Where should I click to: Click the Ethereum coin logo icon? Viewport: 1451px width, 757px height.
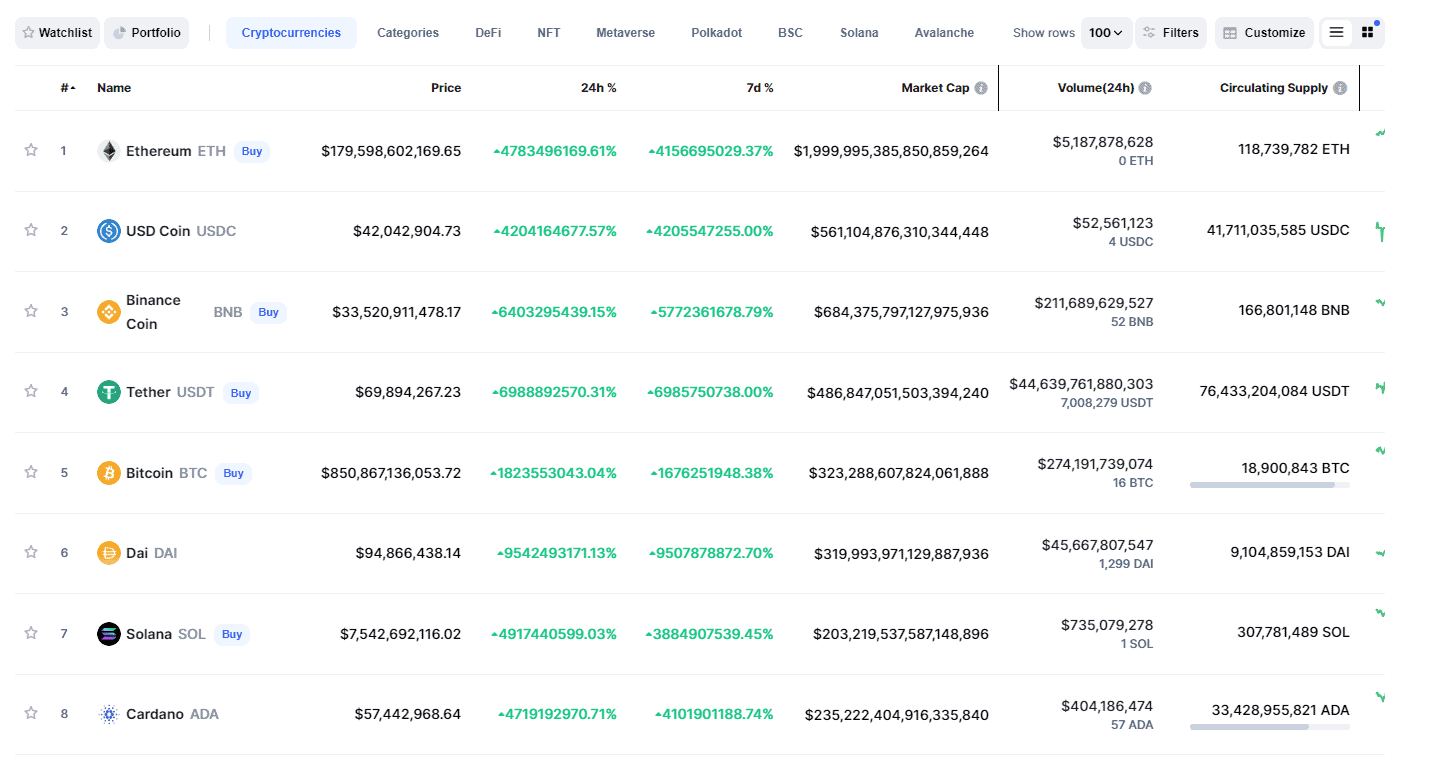[109, 151]
